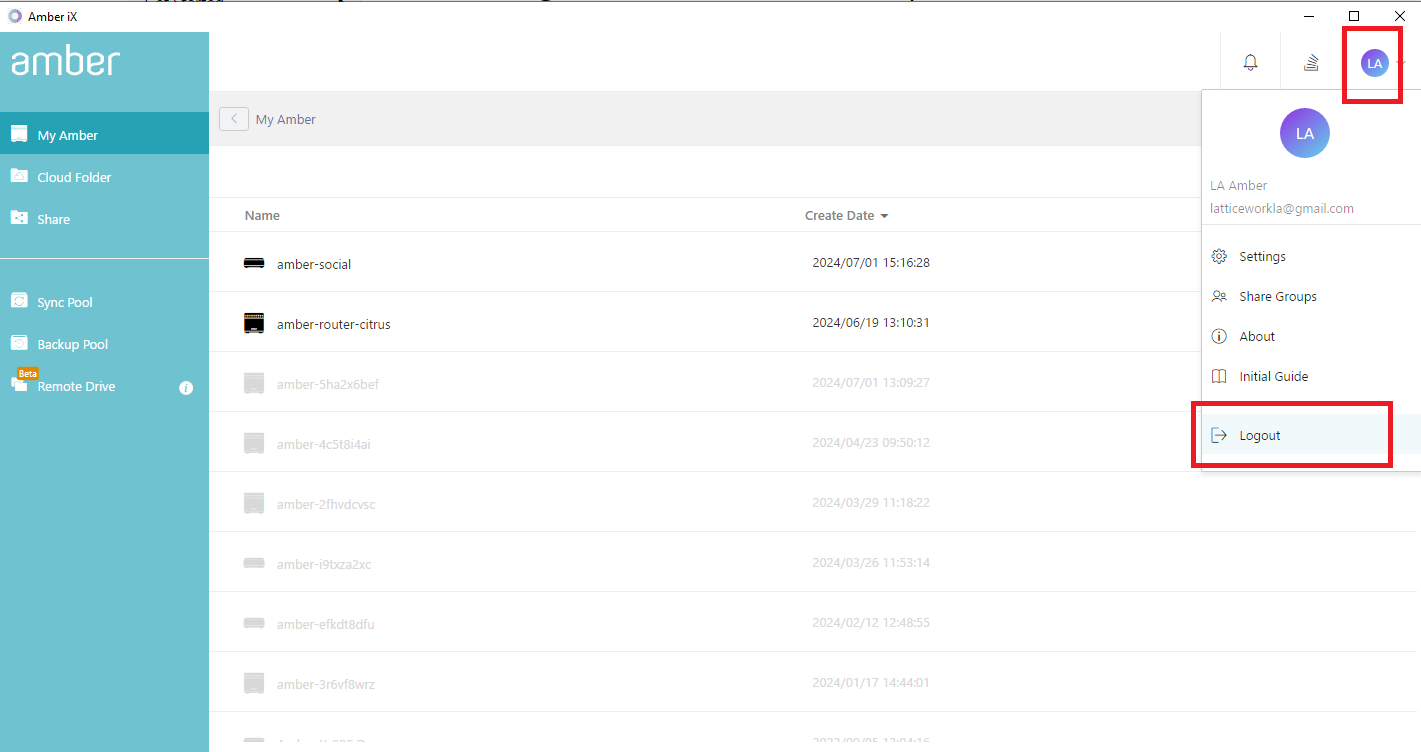
Task: Click the date 2024/06/19 13:10:31
Action: point(871,322)
